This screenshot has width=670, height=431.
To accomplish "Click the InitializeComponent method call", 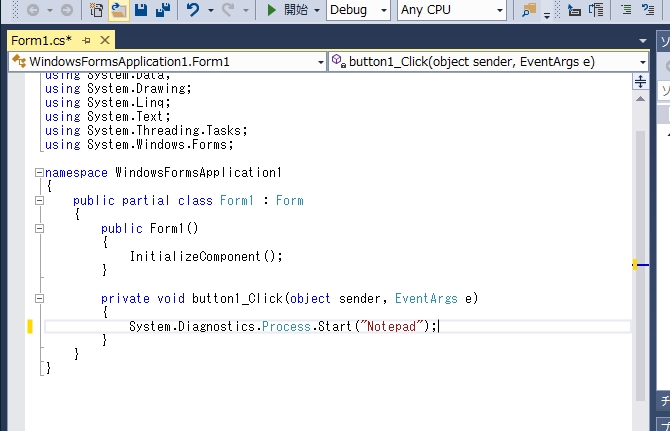I will point(206,256).
